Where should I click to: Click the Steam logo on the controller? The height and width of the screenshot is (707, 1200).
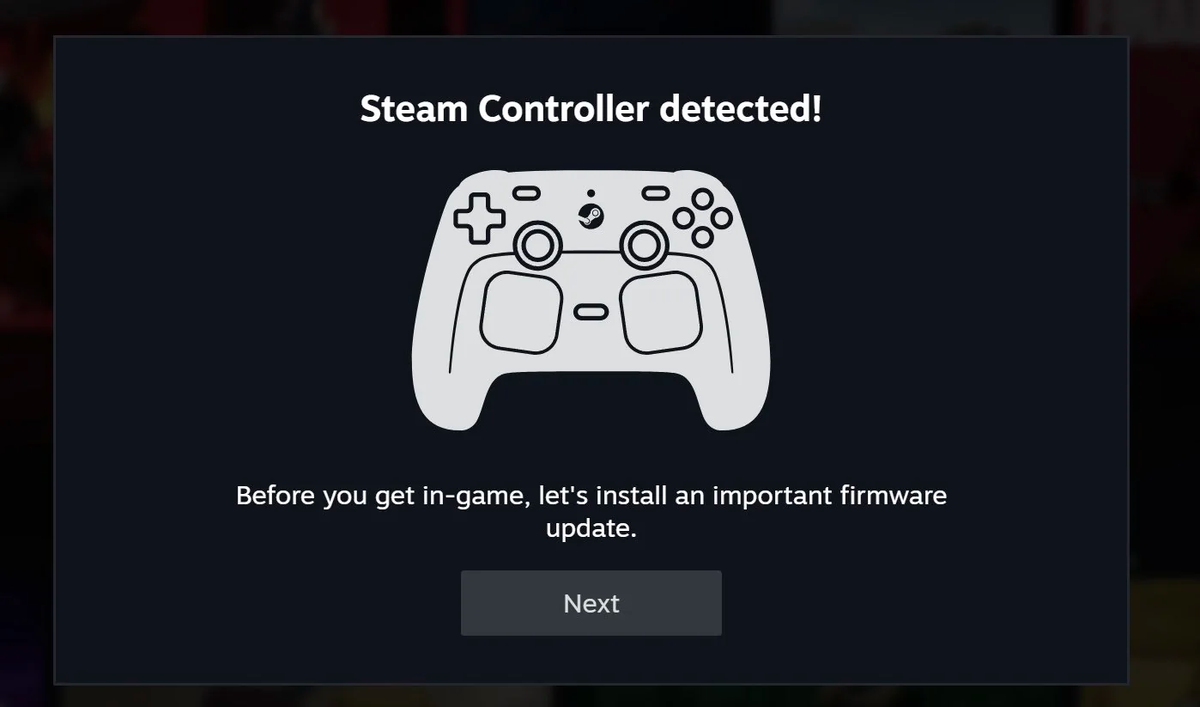click(590, 216)
